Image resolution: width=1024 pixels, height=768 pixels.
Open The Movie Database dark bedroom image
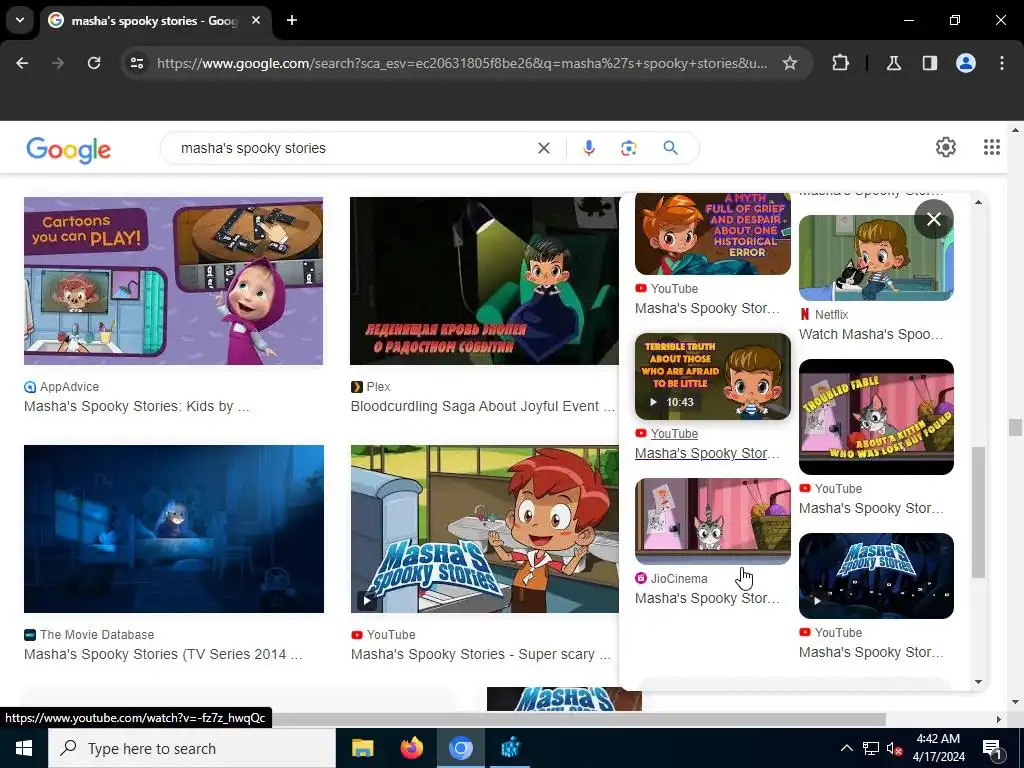tap(174, 529)
